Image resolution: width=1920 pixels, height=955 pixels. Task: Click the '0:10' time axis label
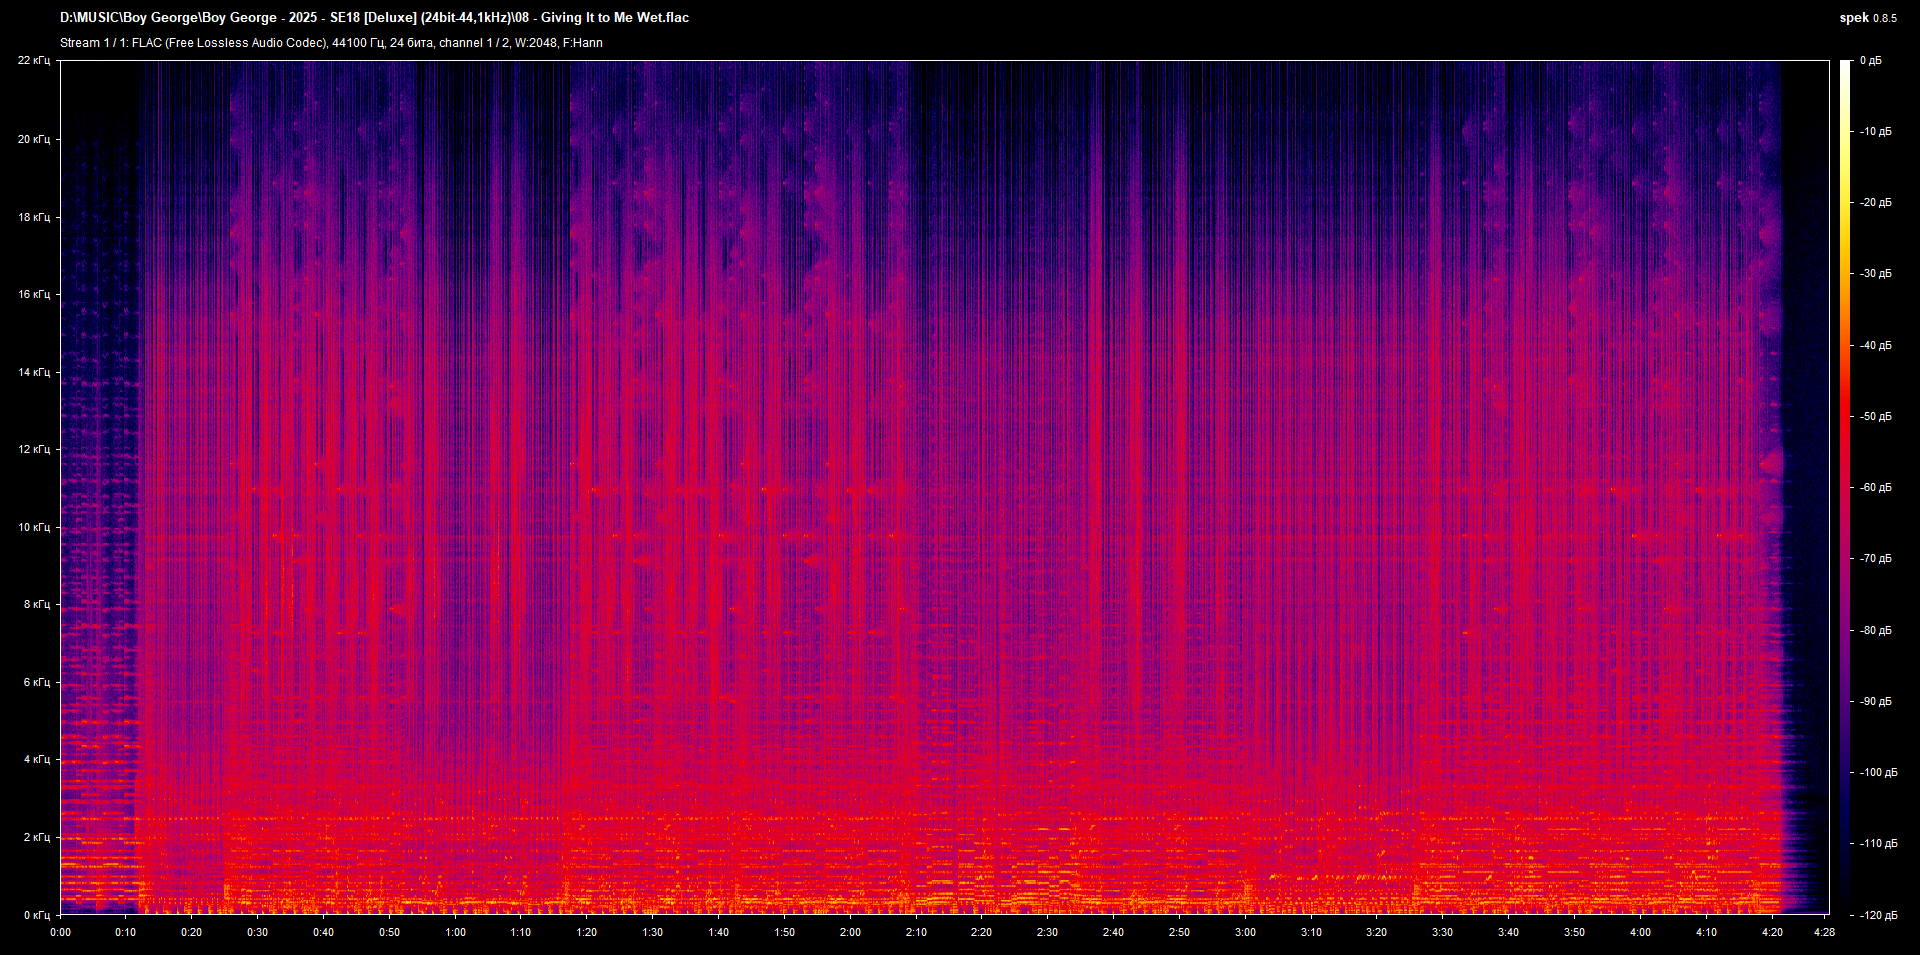coord(126,932)
